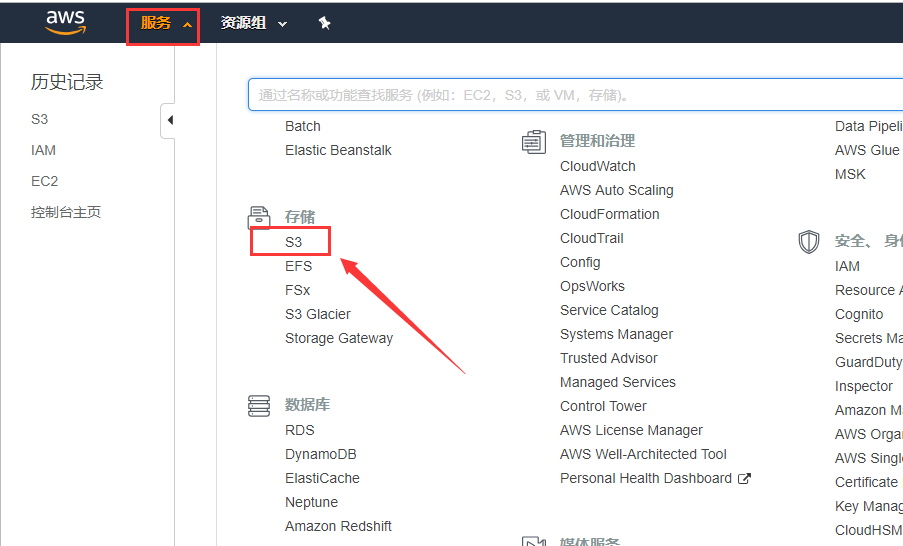Open S3 Glacier service
This screenshot has width=903, height=546.
tap(317, 314)
